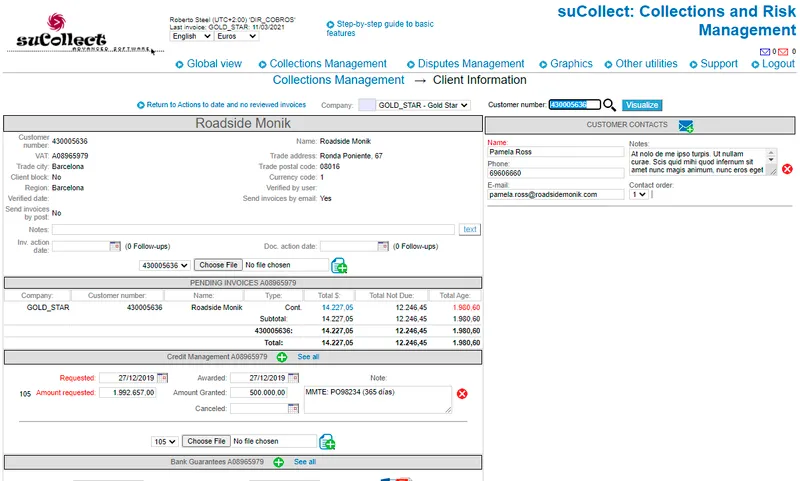Click green plus in Credit Management header
The width and height of the screenshot is (800, 481).
[x=282, y=357]
